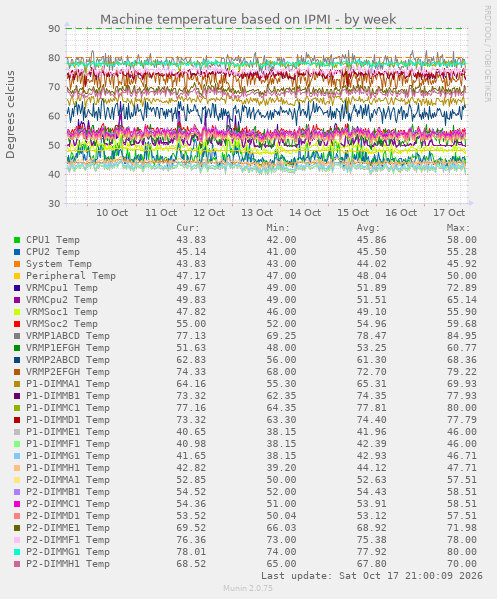Select the 'CPU2 Temp' legend label
This screenshot has height=599, width=497.
tap(53, 252)
